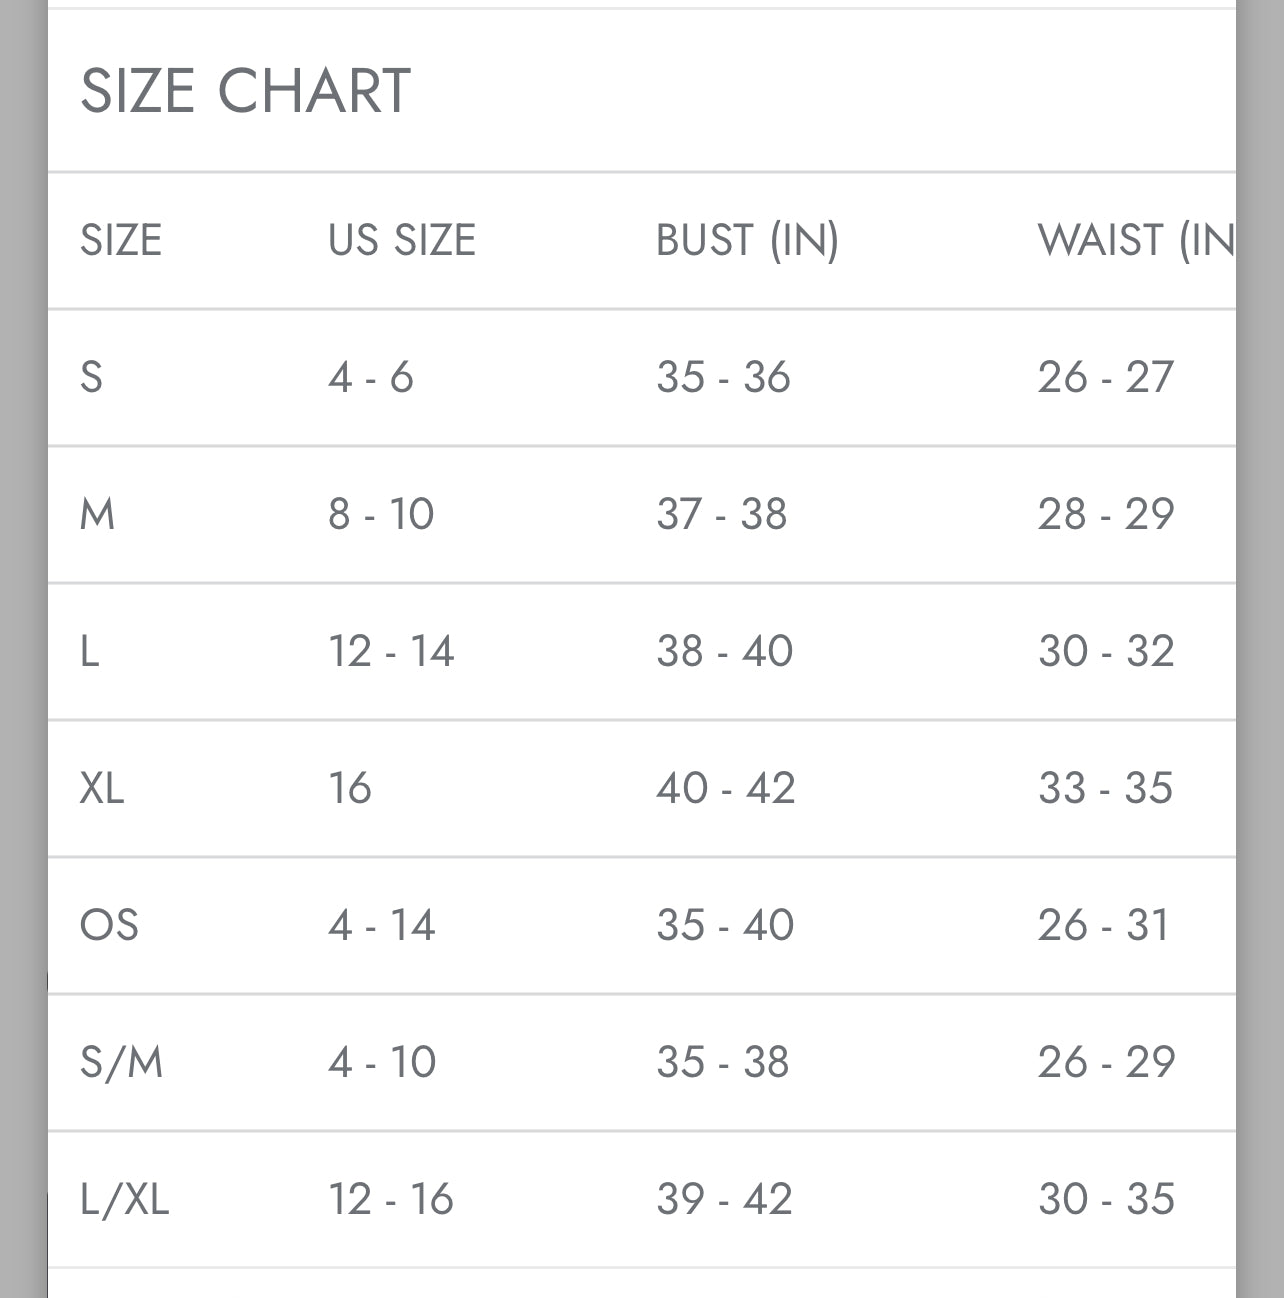Image resolution: width=1284 pixels, height=1298 pixels.
Task: Click bust measurement 40 - 42
Action: [726, 788]
